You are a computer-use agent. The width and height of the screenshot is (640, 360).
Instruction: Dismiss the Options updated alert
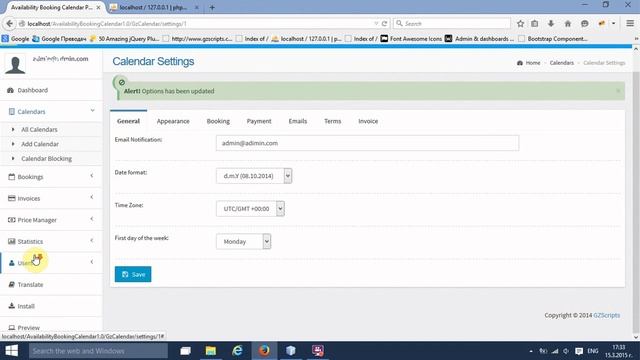pyautogui.click(x=618, y=91)
